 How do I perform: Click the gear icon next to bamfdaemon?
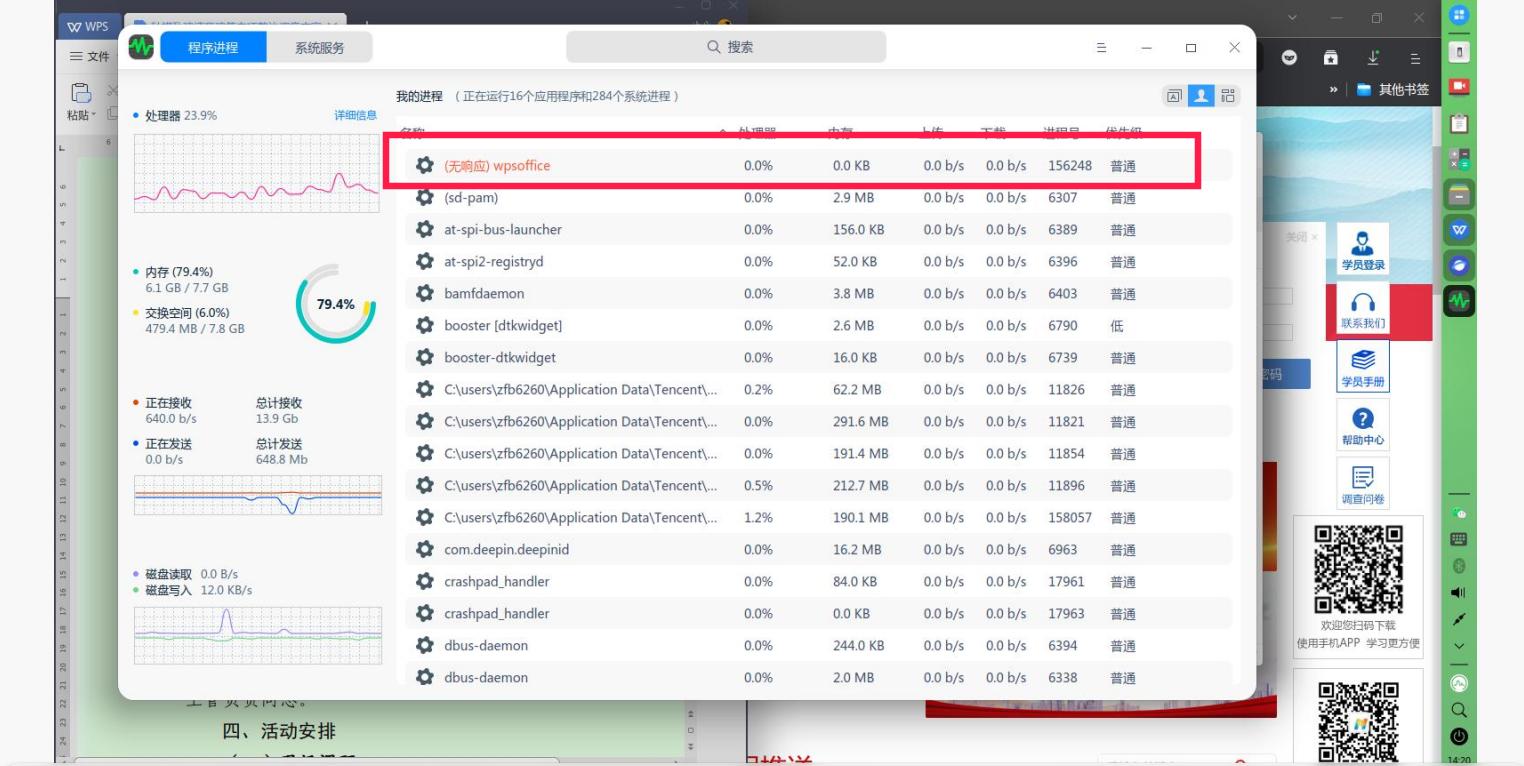(x=424, y=294)
